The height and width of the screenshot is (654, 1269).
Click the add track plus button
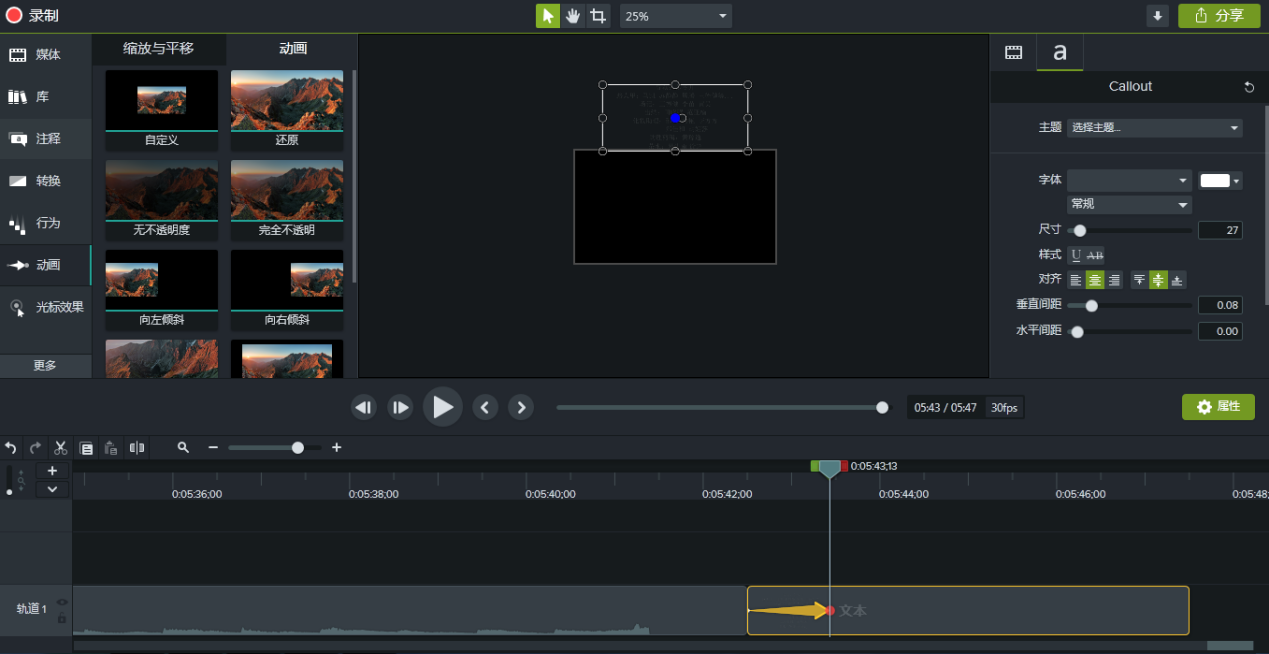[x=52, y=471]
